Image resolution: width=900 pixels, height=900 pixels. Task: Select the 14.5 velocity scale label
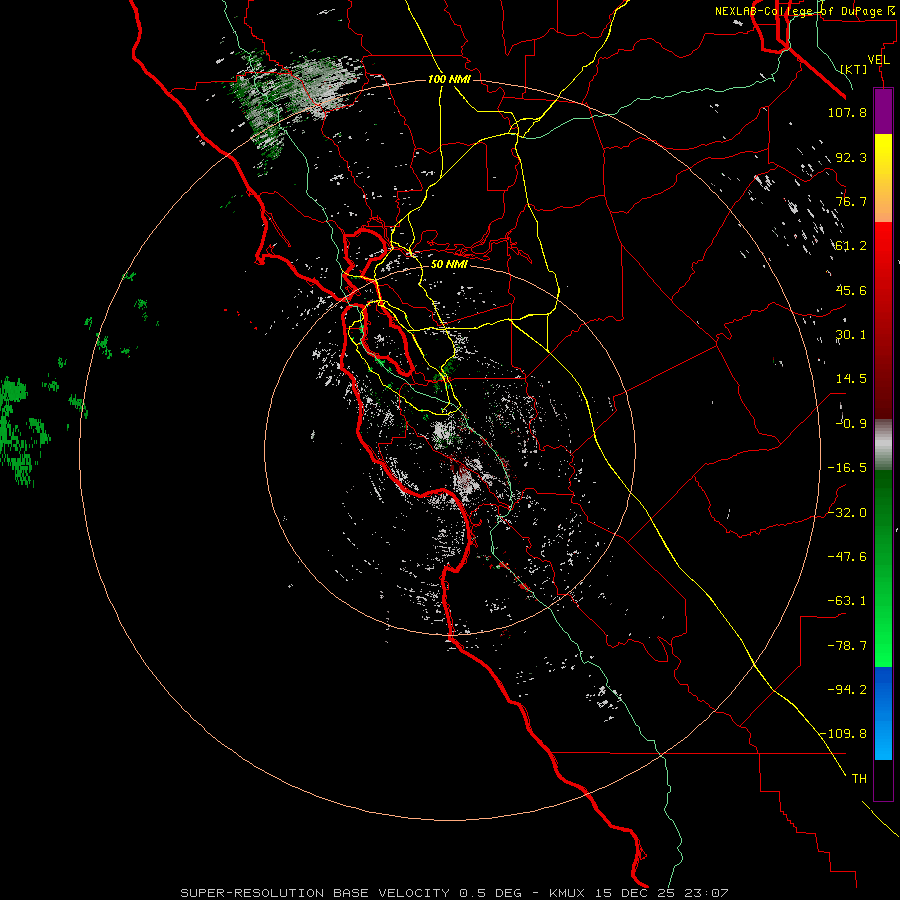(x=851, y=379)
